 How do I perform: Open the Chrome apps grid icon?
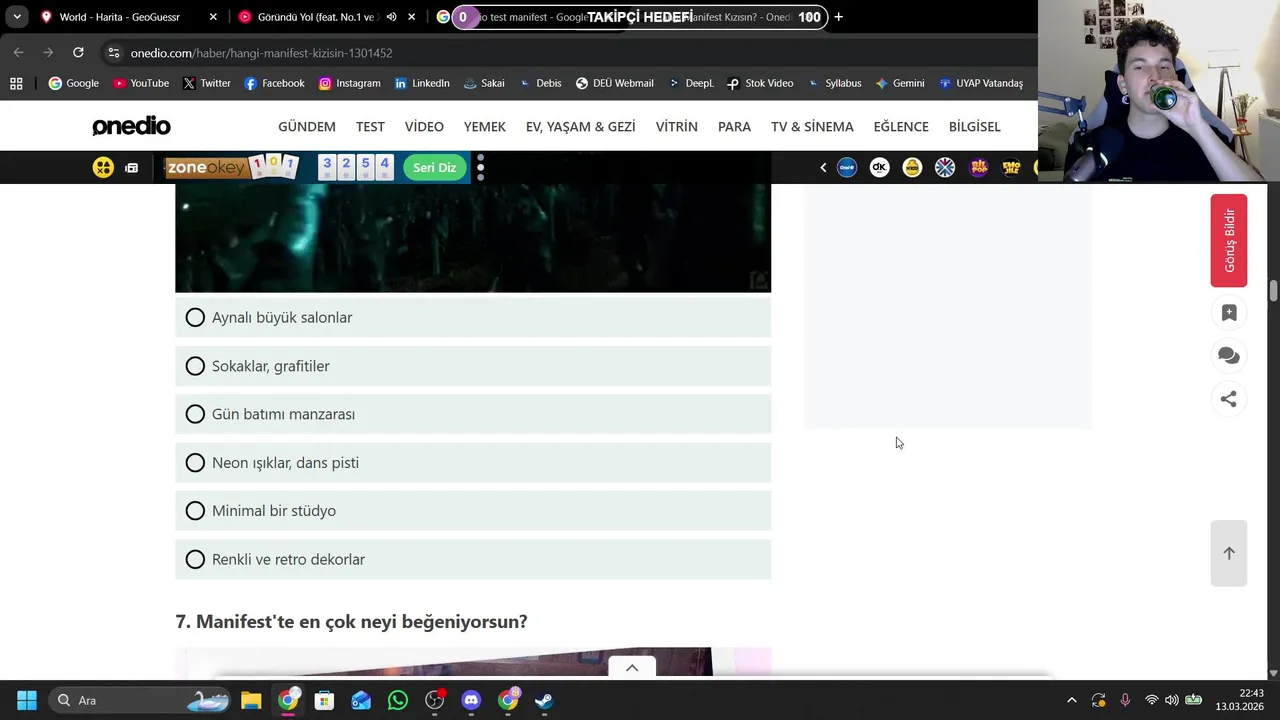pos(16,83)
